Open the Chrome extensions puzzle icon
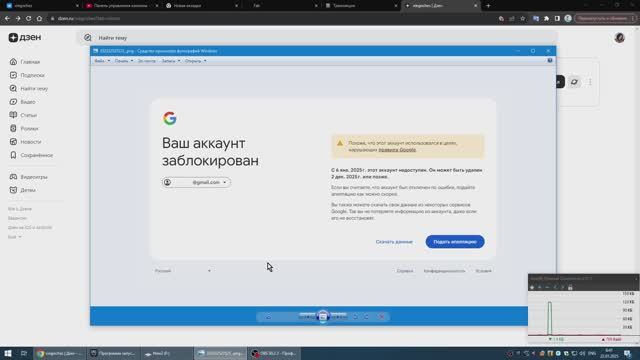This screenshot has height=360, width=640. (x=546, y=18)
